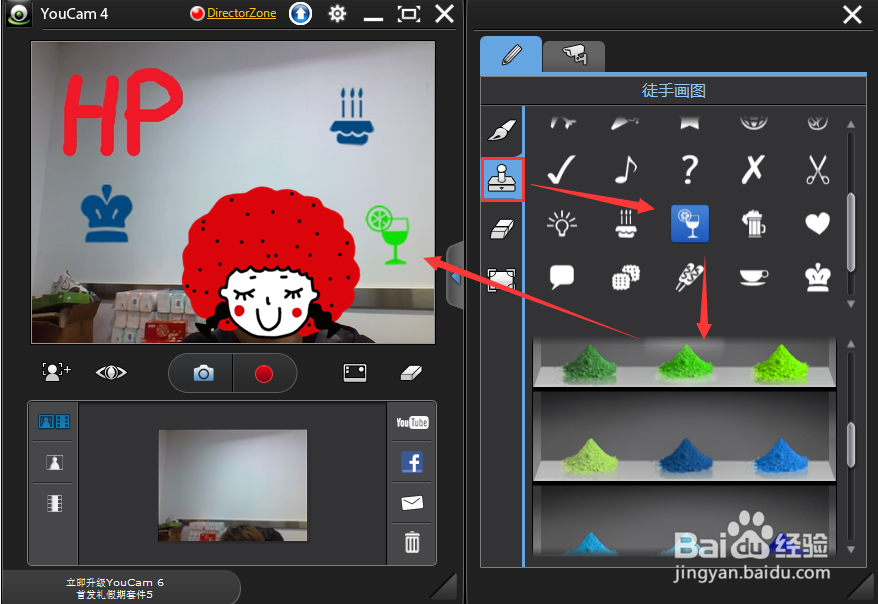Image resolution: width=878 pixels, height=604 pixels.
Task: Filter library to photos only
Action: pyautogui.click(x=54, y=462)
